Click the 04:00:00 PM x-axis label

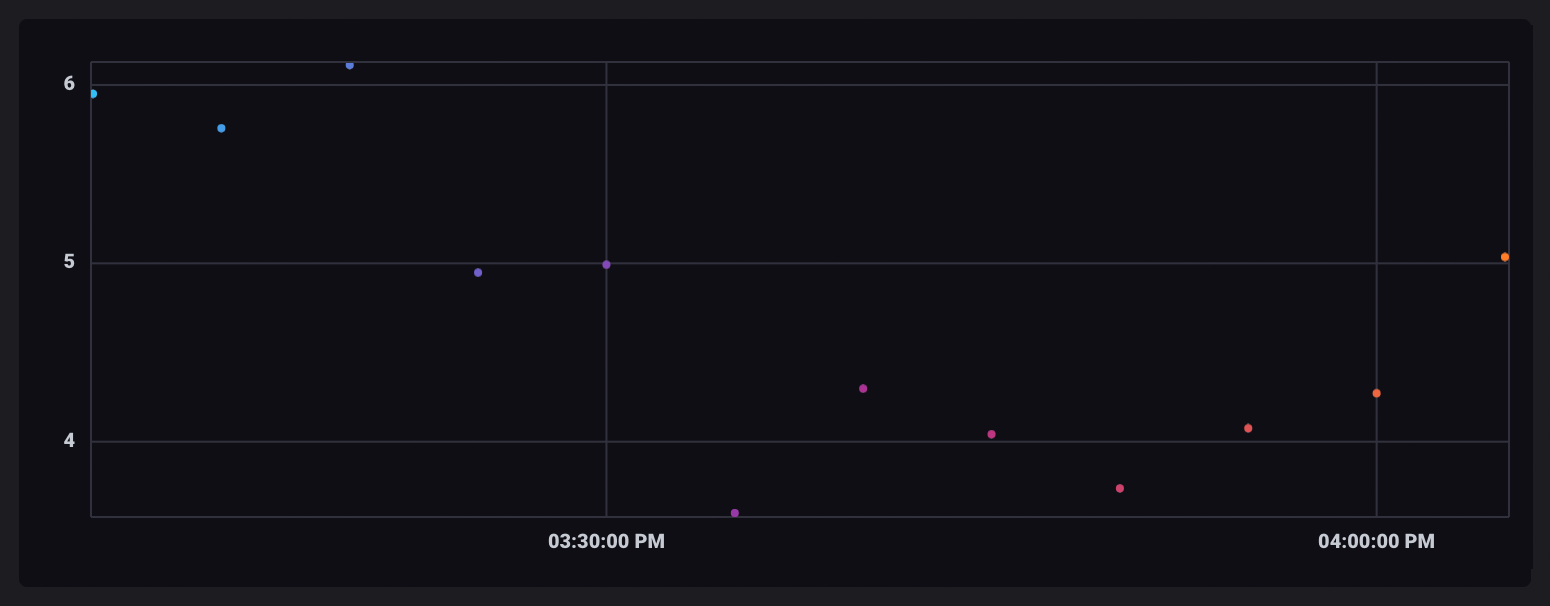click(1376, 542)
